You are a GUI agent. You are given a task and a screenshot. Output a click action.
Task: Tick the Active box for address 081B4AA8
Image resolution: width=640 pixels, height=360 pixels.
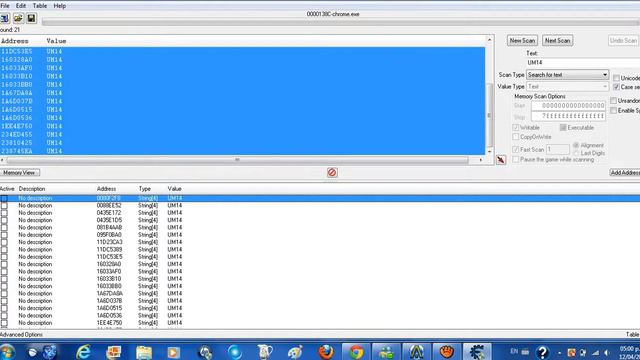click(x=4, y=228)
